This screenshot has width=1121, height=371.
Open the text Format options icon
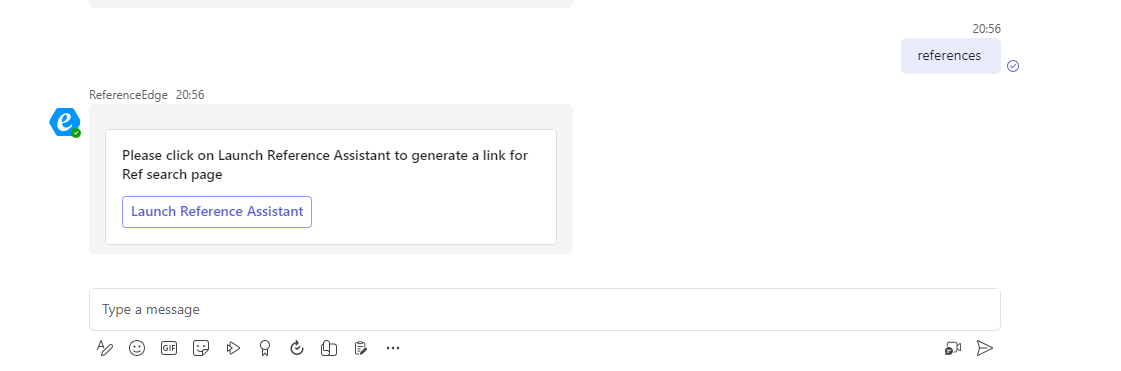click(104, 348)
